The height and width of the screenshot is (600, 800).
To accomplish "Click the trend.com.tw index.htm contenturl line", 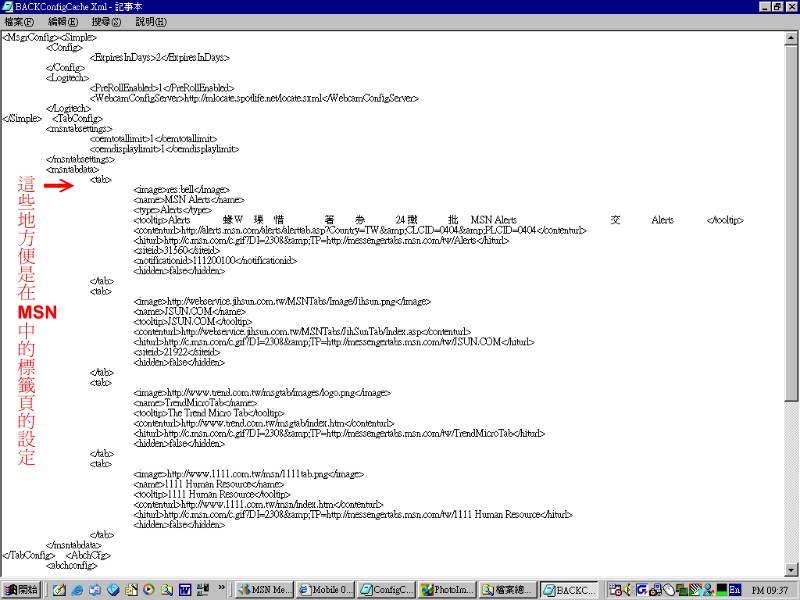I will click(x=264, y=423).
